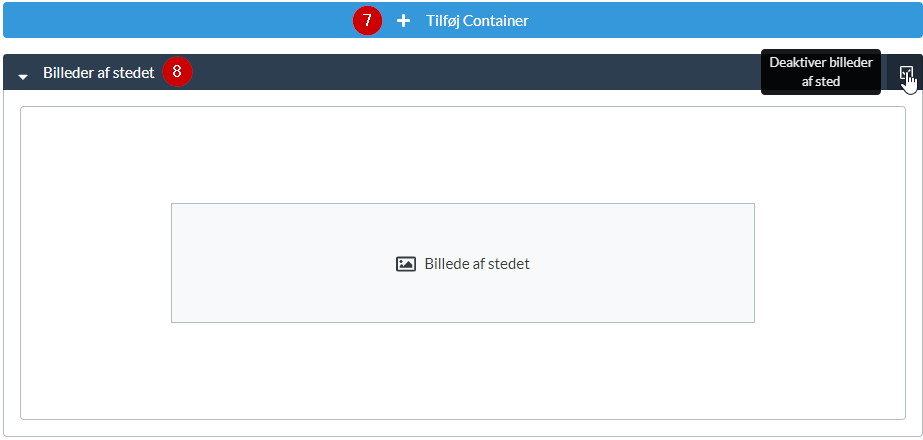923x440 pixels.
Task: Click the empty white panel below the placeholder
Action: (x=462, y=370)
